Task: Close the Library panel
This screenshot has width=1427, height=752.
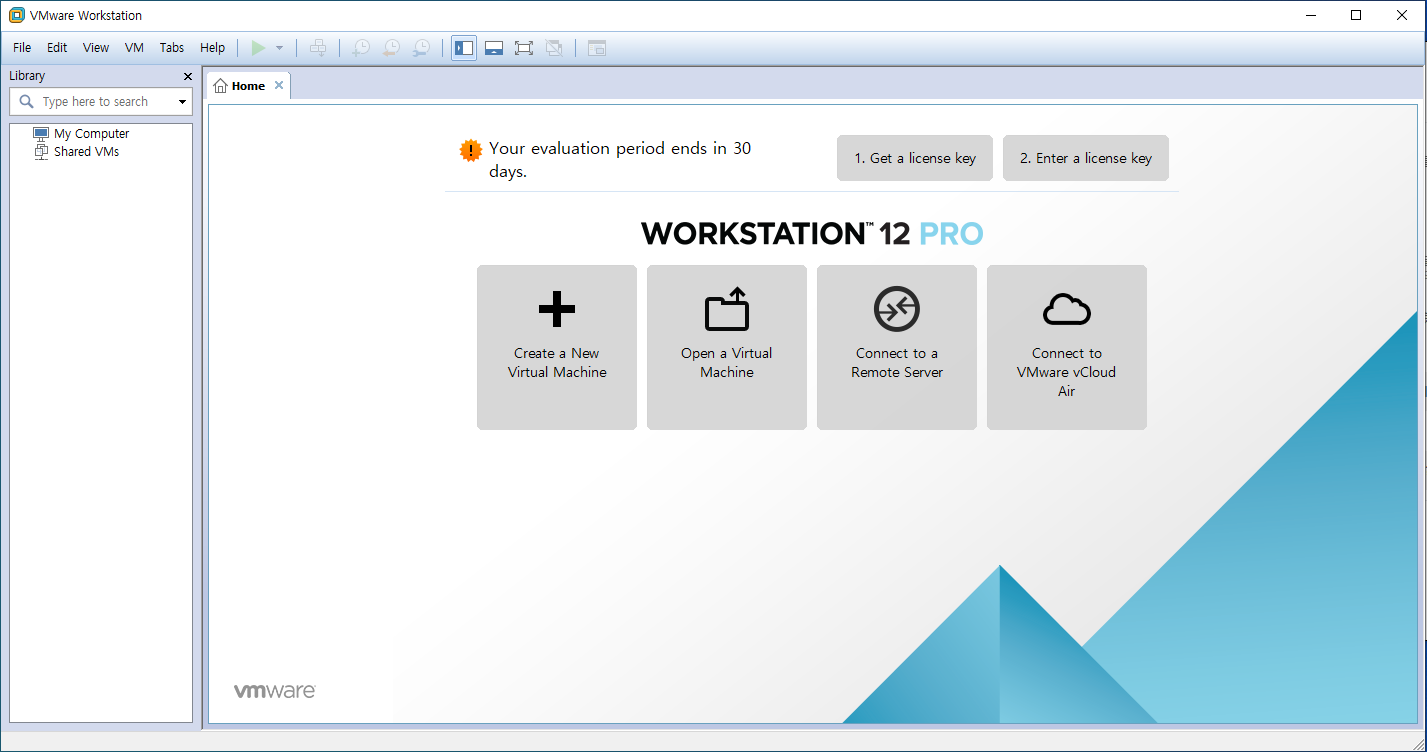Action: pyautogui.click(x=188, y=76)
